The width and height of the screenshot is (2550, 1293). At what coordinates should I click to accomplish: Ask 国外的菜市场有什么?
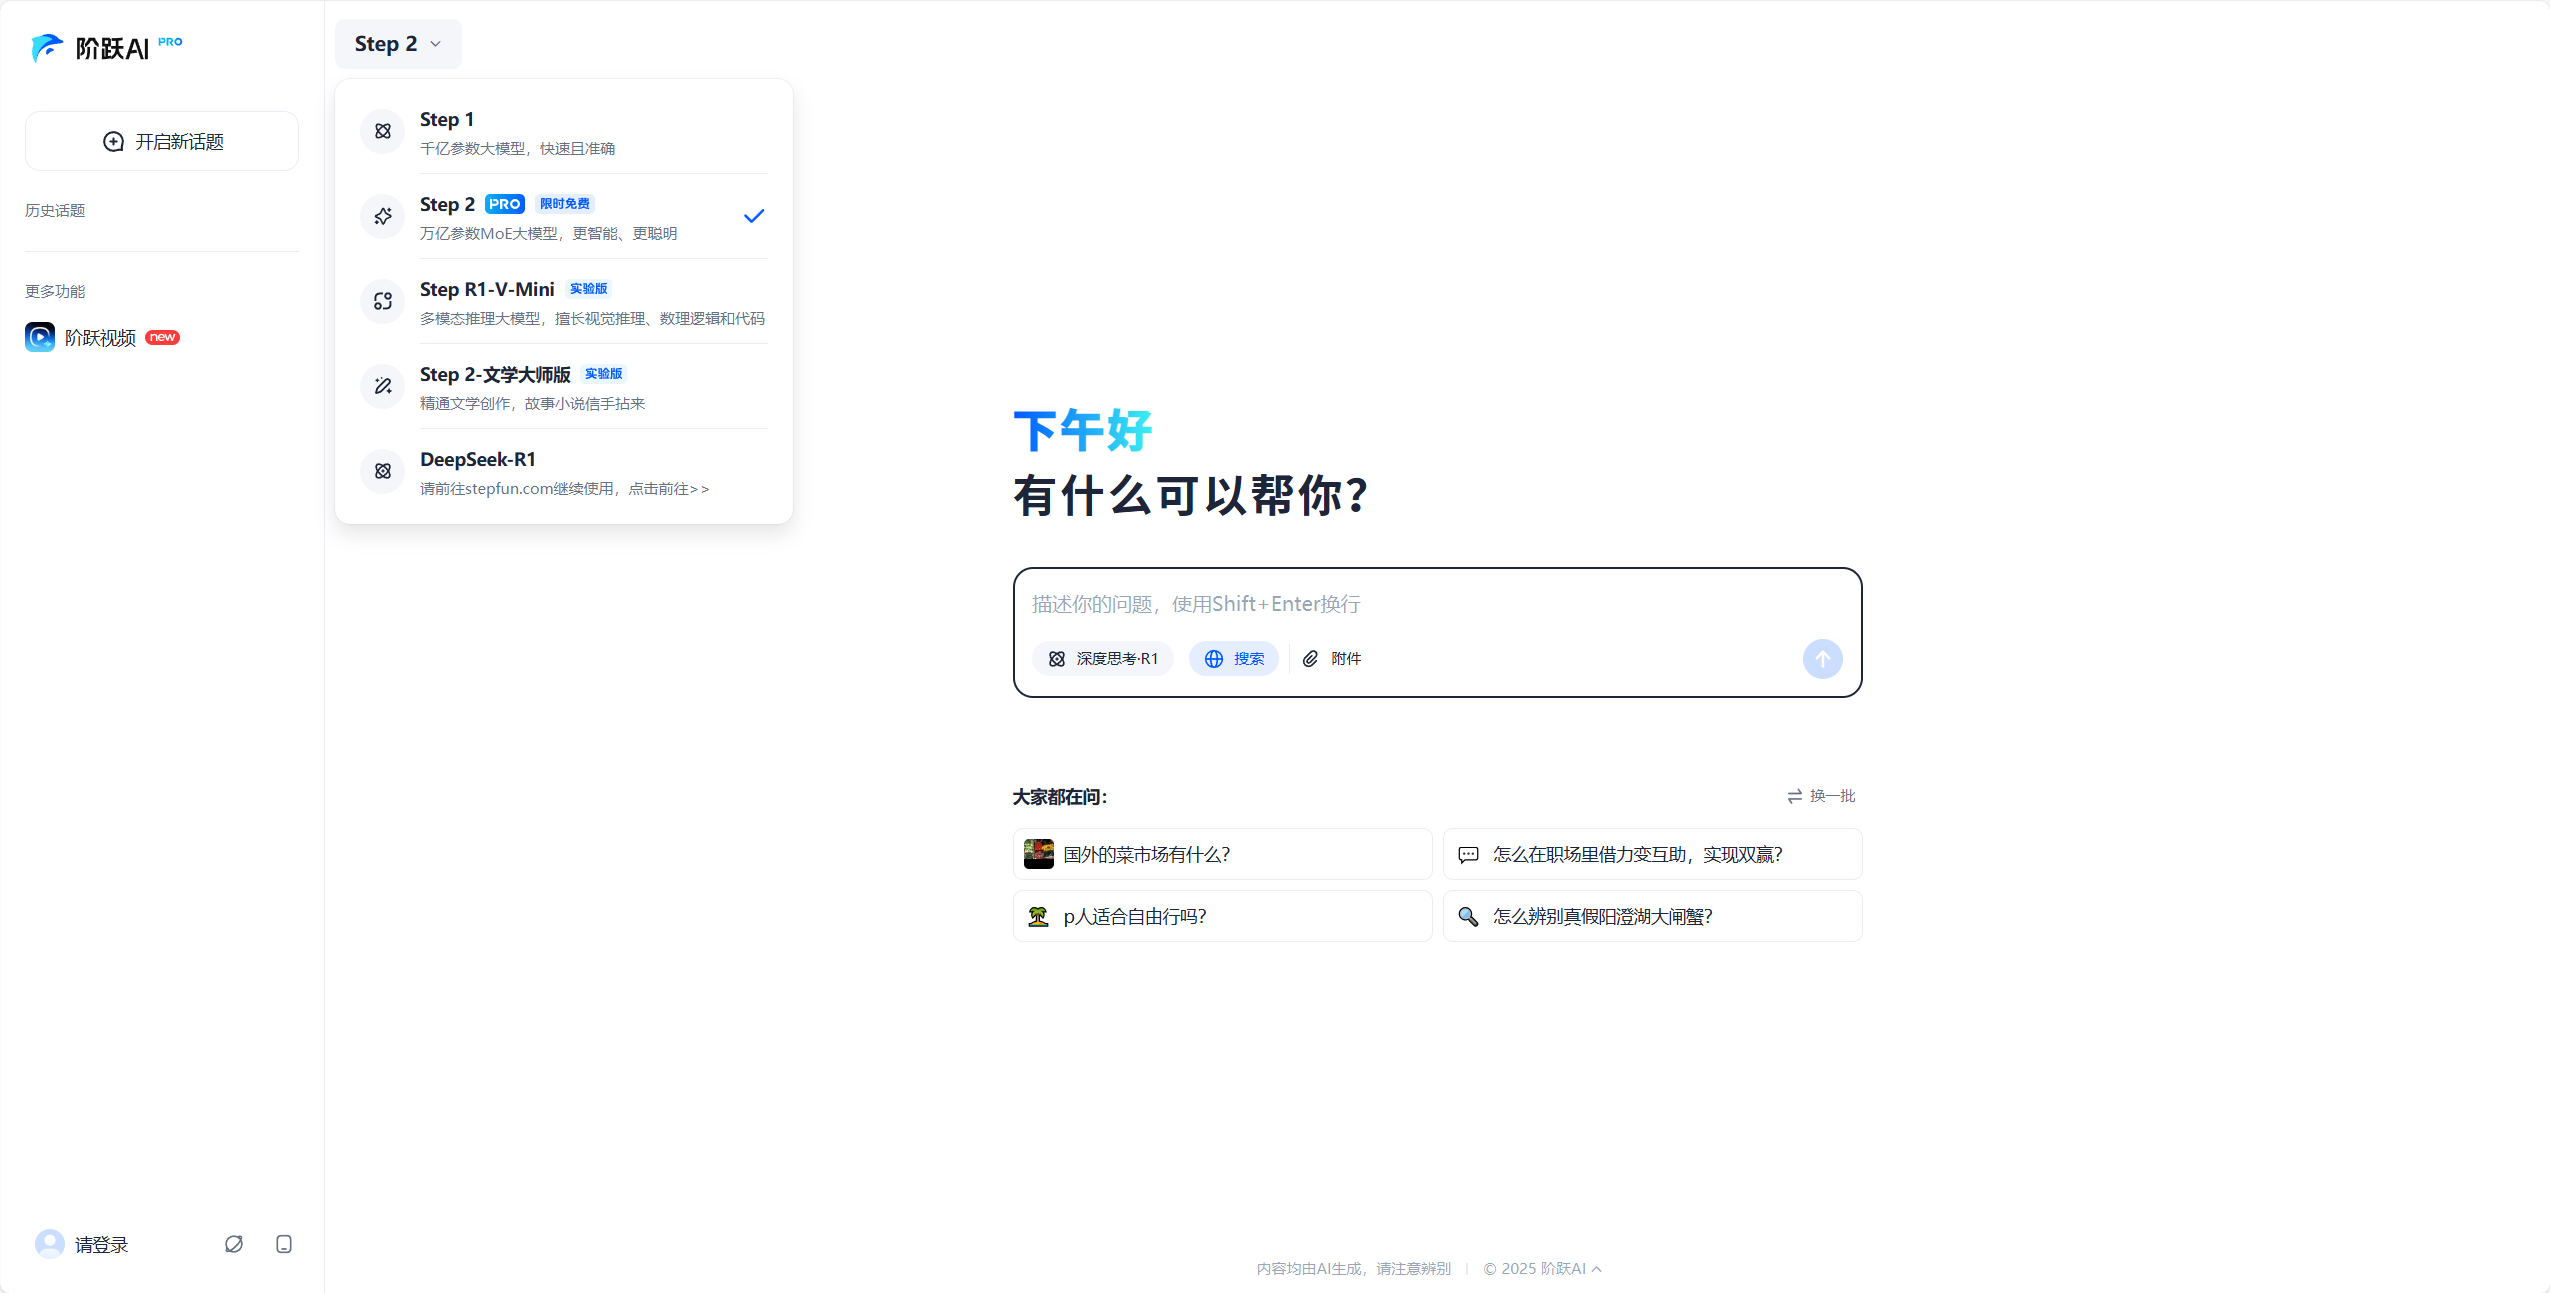(x=1222, y=854)
